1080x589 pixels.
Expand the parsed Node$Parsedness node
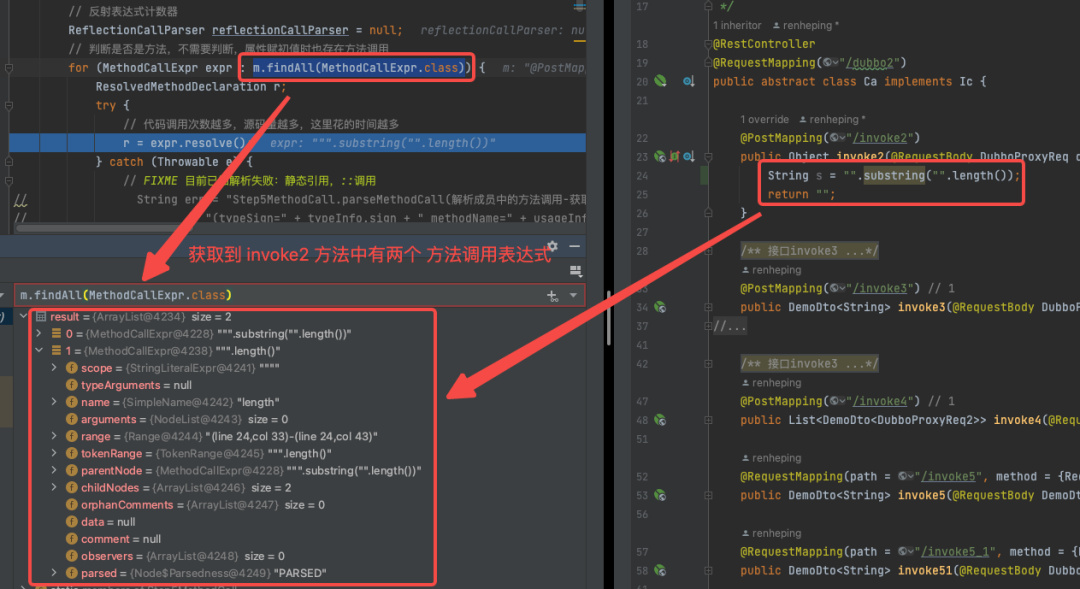tap(54, 573)
